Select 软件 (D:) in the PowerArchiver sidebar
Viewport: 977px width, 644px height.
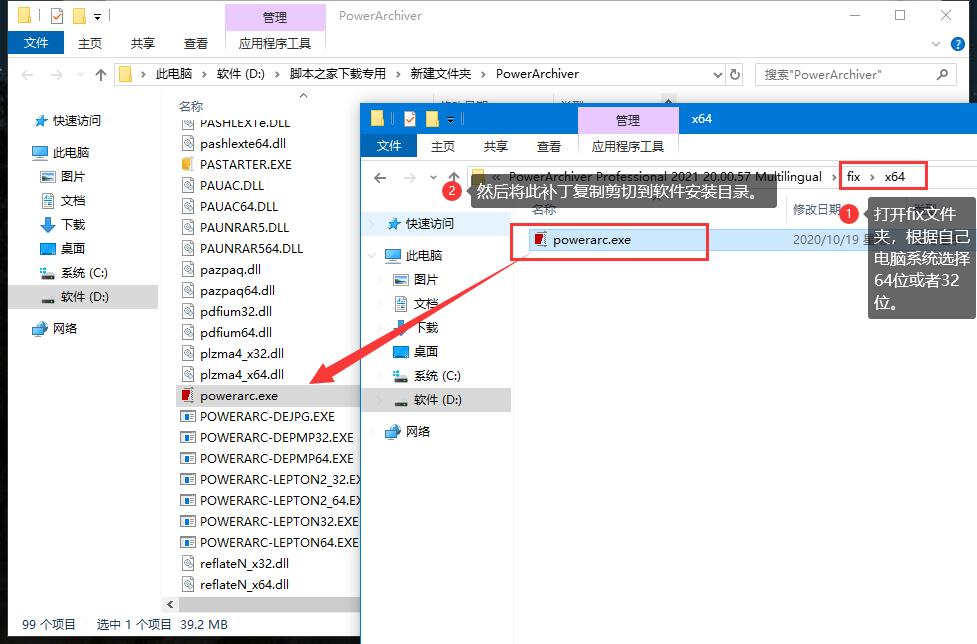[84, 297]
